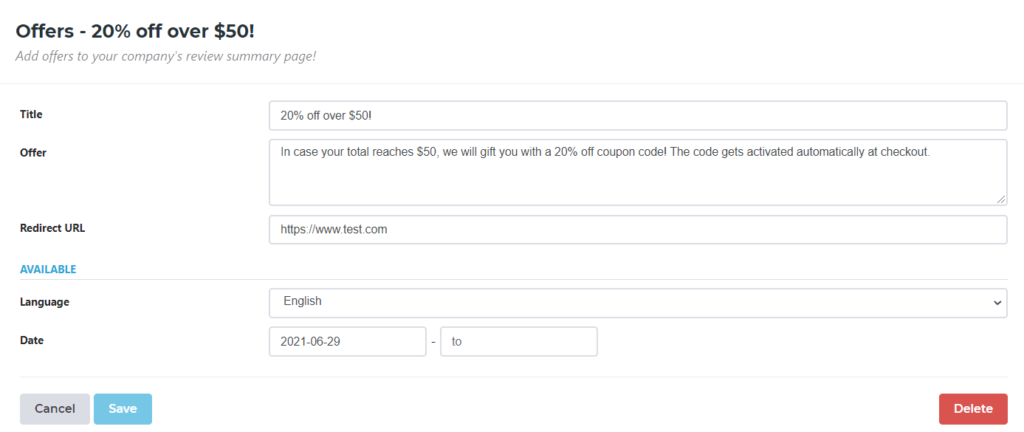Click the 'Add offers to your company's' subtitle
1024x432 pixels.
[166, 56]
